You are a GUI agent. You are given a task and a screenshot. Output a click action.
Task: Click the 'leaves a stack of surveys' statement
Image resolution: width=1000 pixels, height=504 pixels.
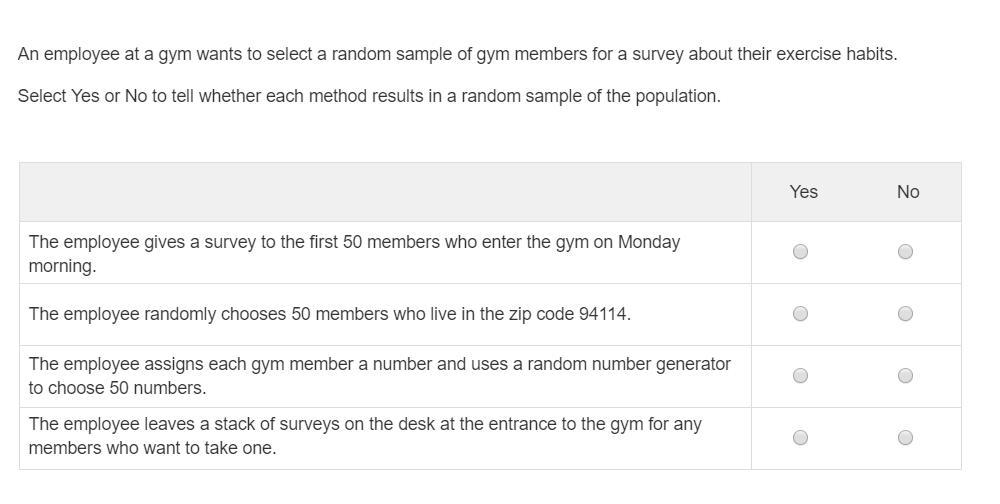[x=365, y=435]
